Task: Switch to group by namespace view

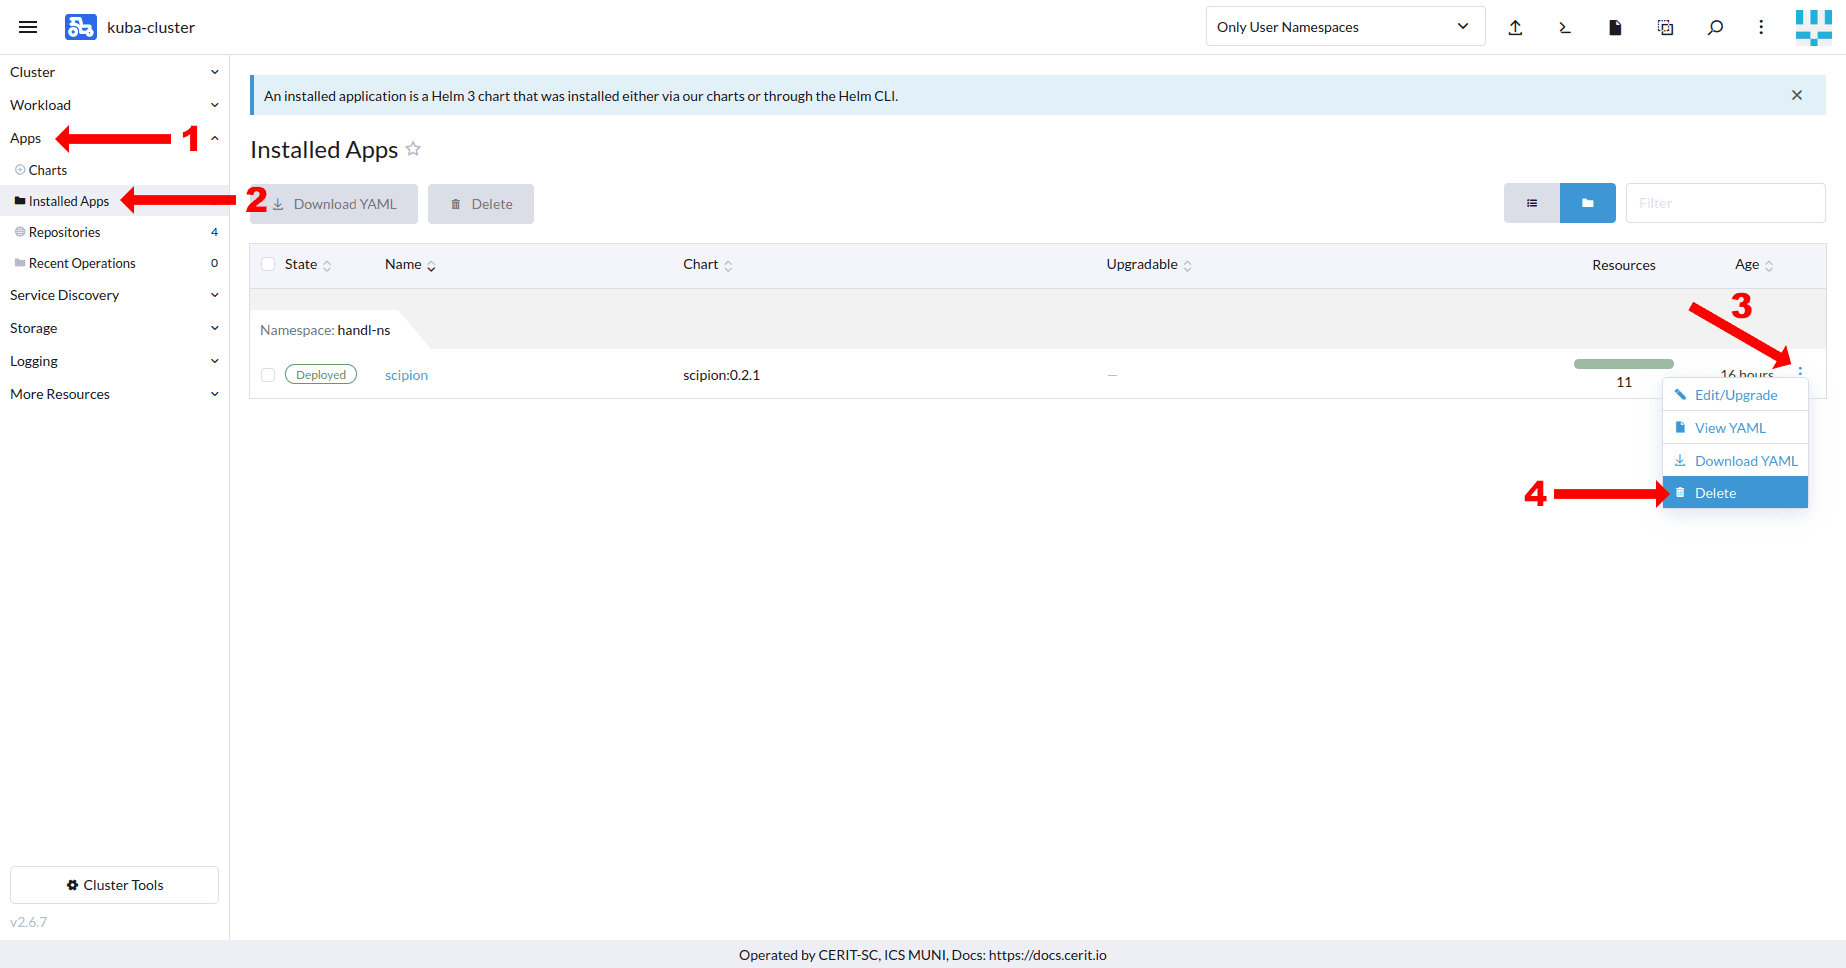Action: click(1587, 203)
